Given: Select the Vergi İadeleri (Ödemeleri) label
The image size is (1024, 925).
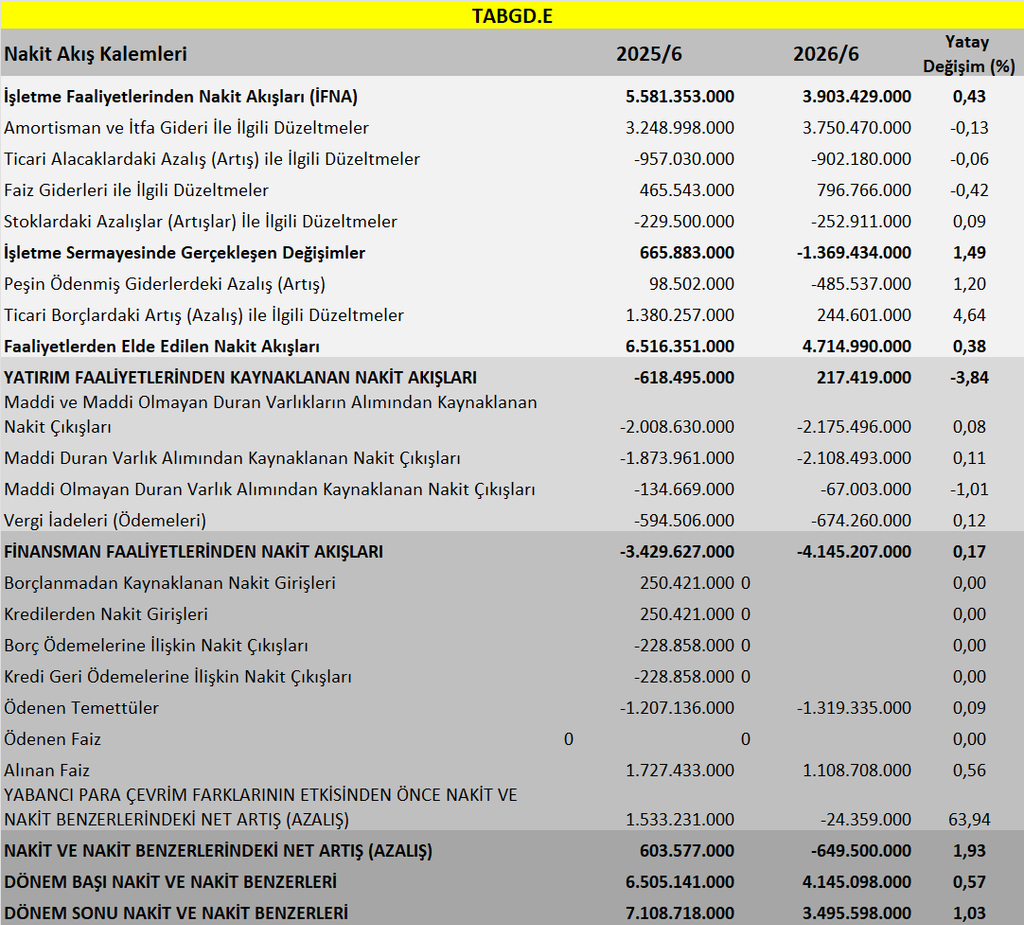Looking at the screenshot, I should (105, 521).
